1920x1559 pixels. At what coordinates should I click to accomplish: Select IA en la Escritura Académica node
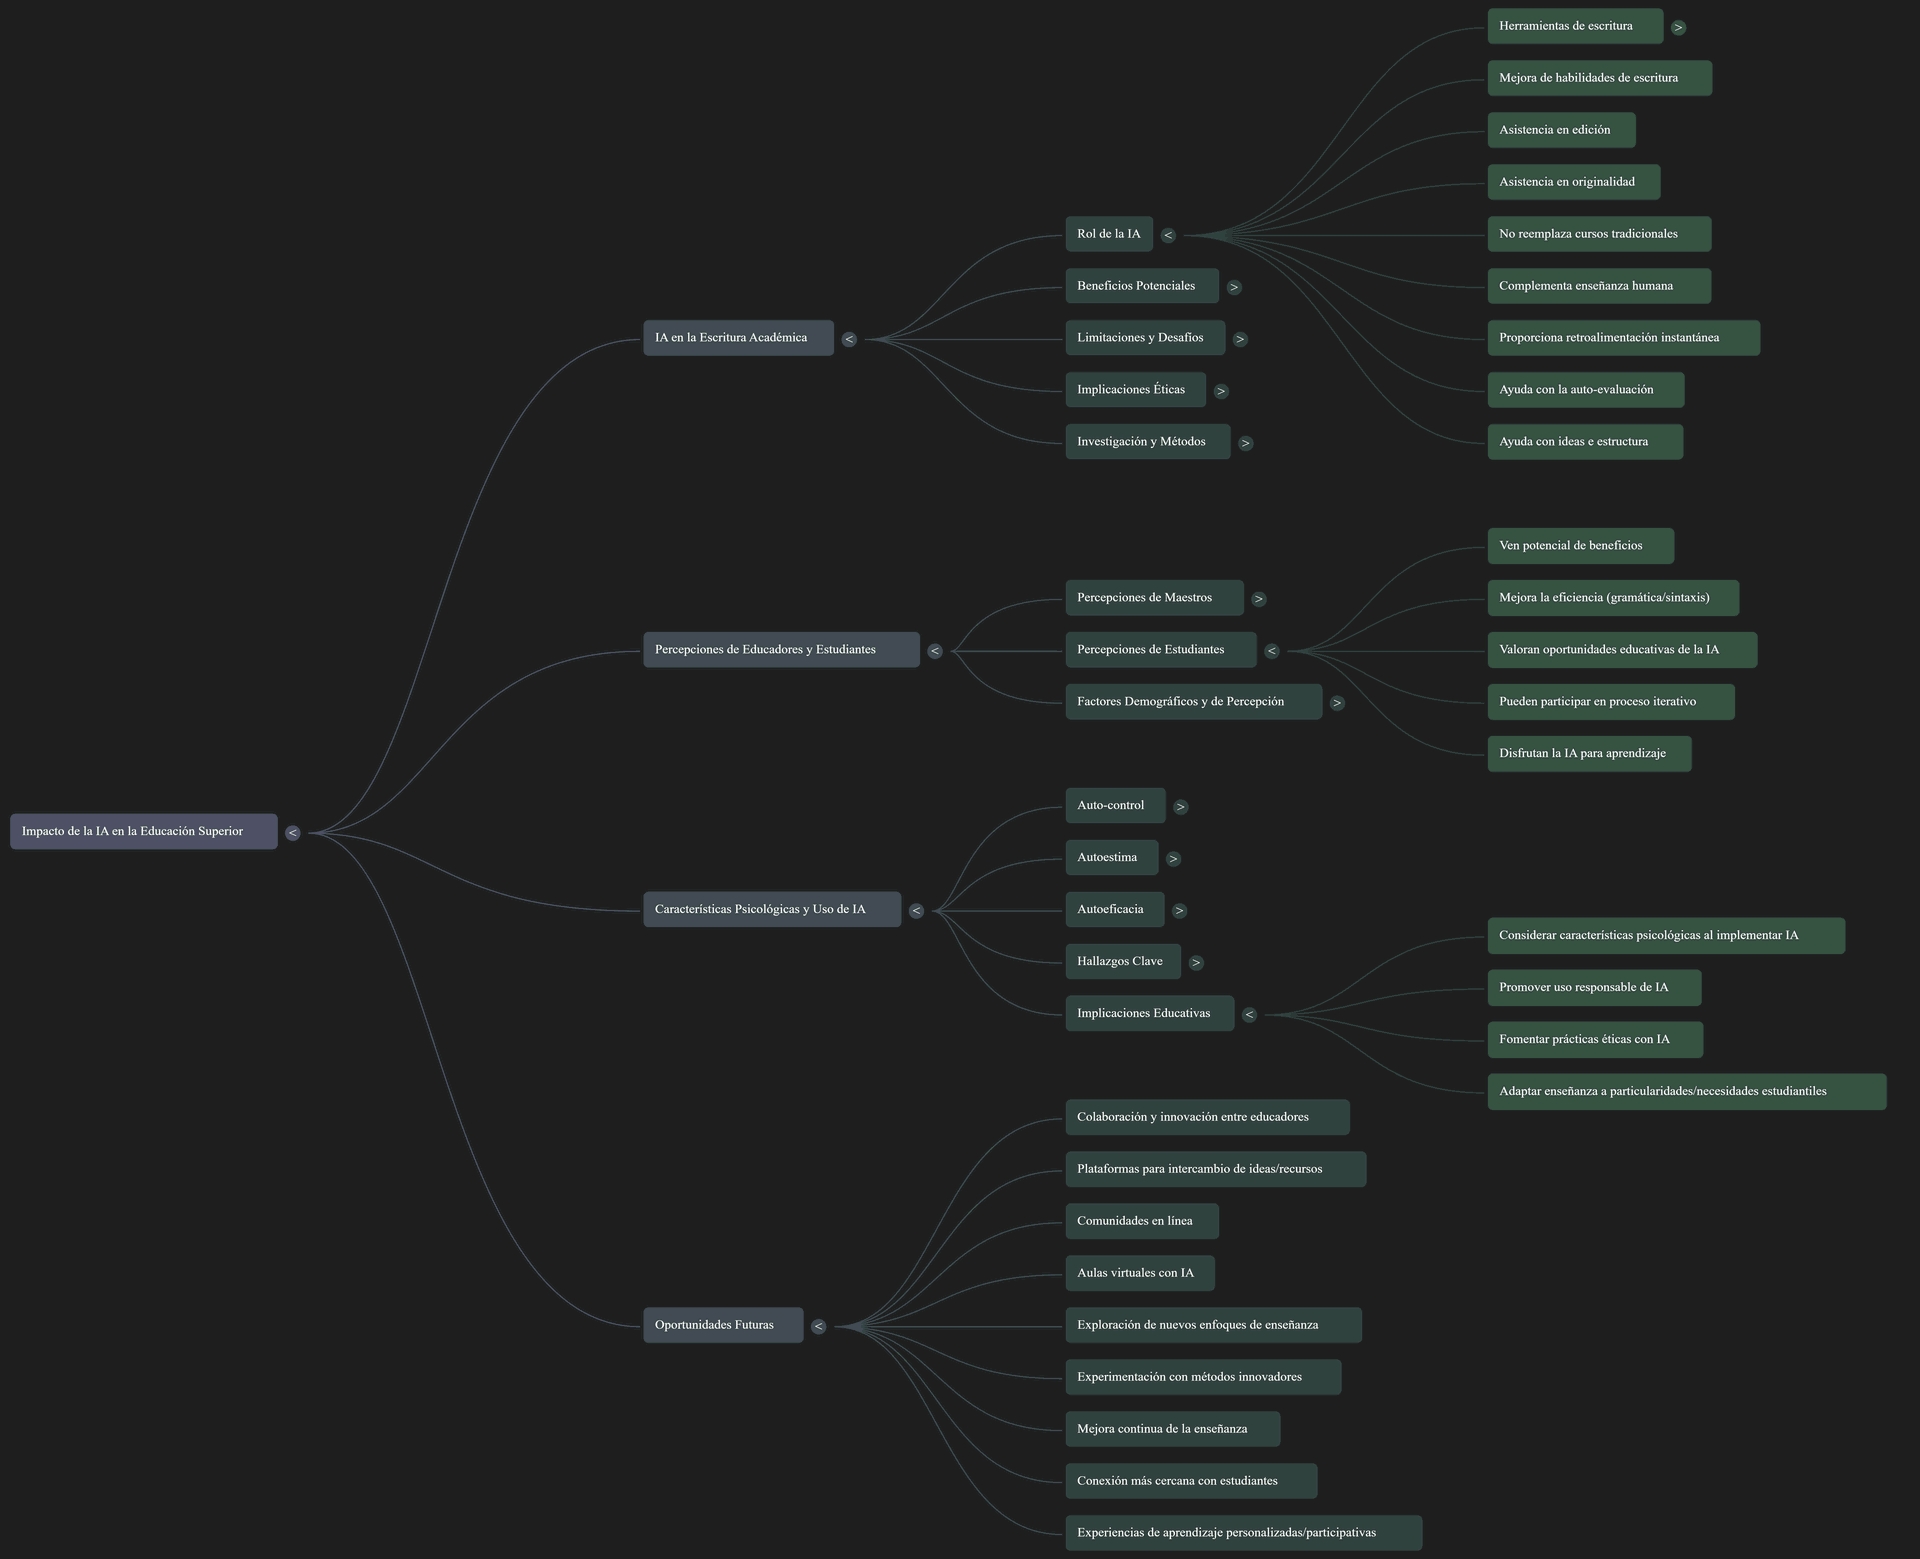[x=738, y=338]
